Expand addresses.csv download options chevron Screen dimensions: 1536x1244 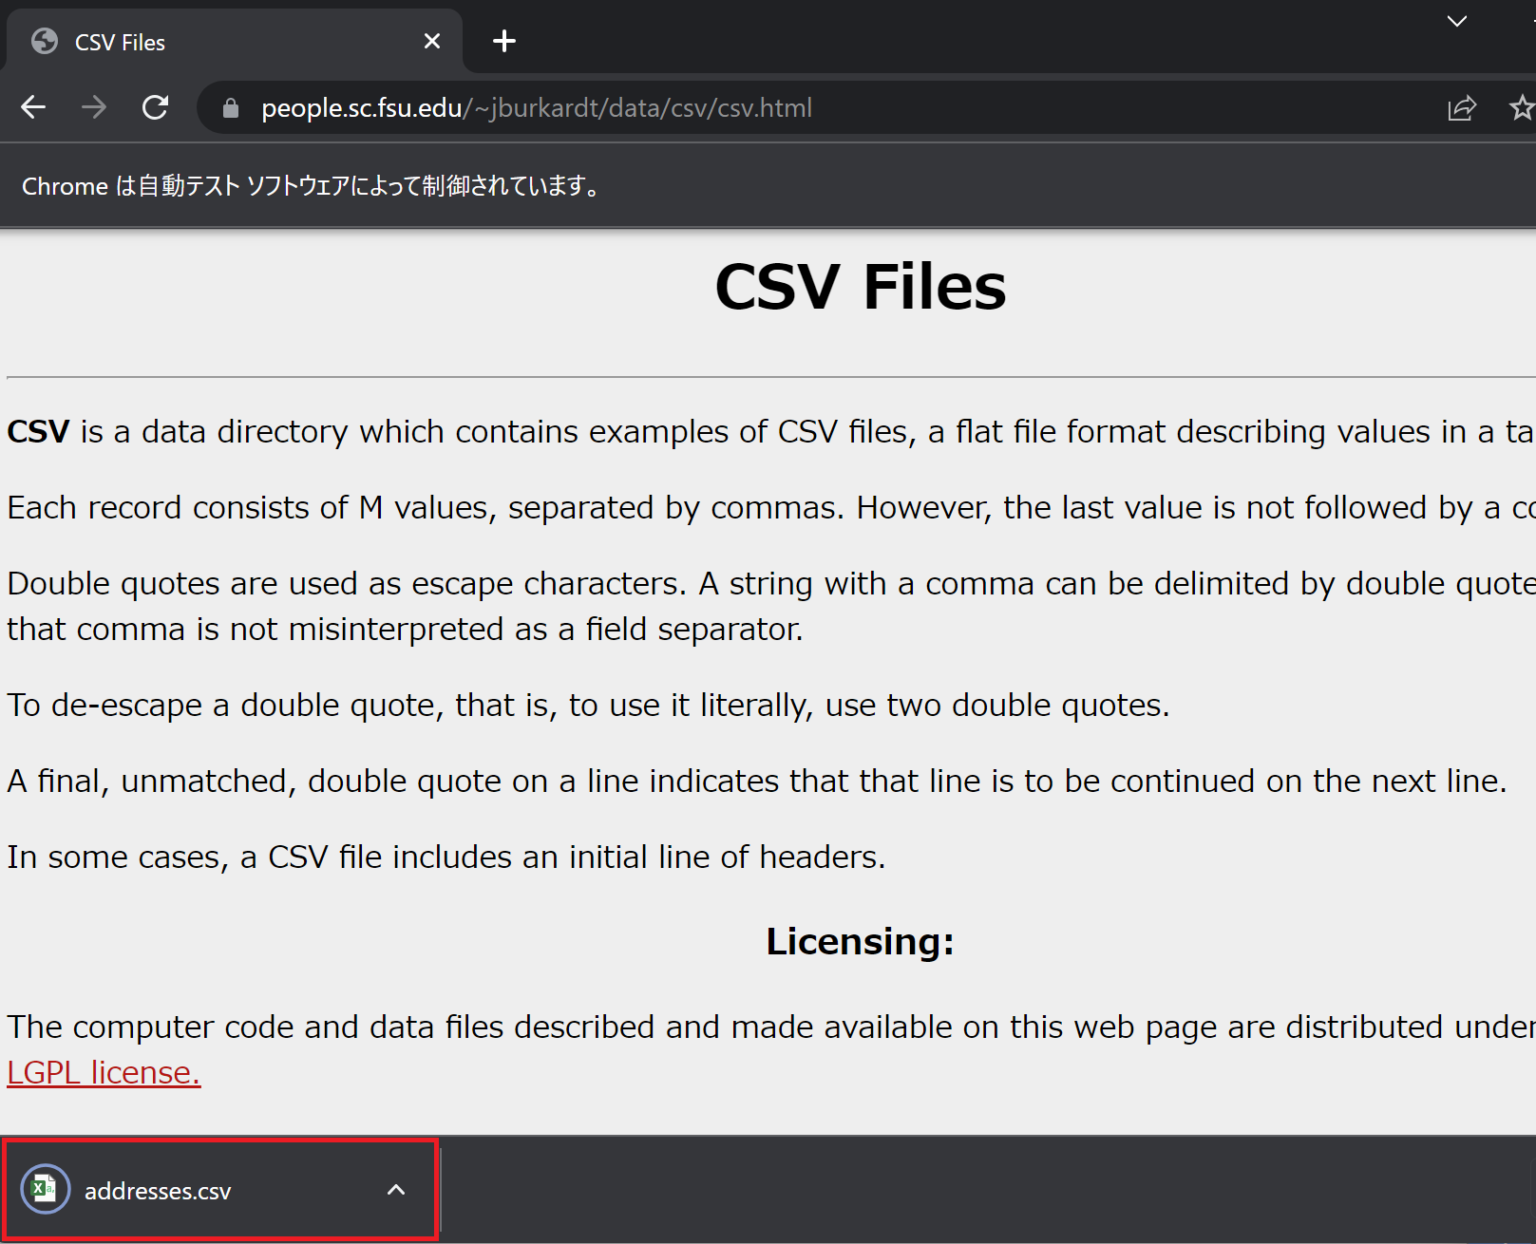(396, 1189)
